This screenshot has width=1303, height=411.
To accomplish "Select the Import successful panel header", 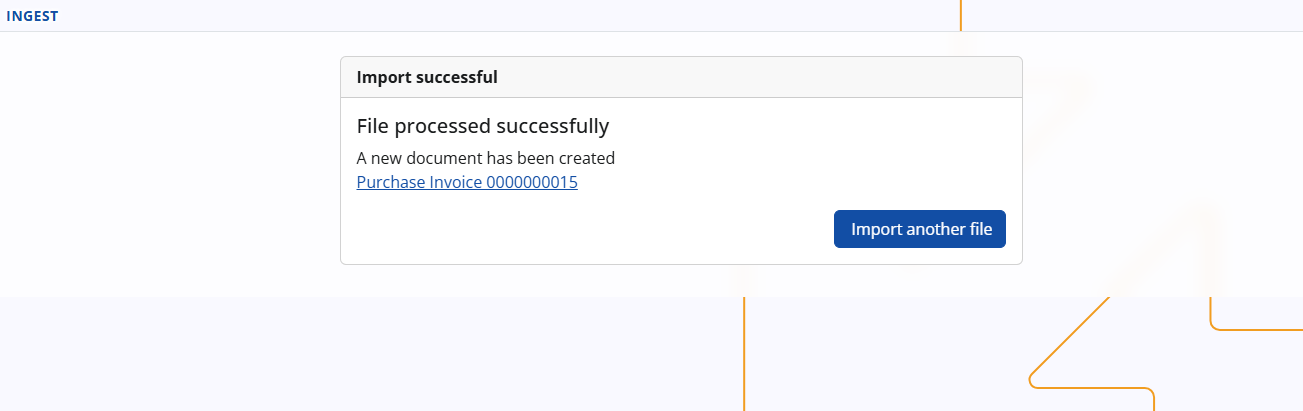I will 680,77.
